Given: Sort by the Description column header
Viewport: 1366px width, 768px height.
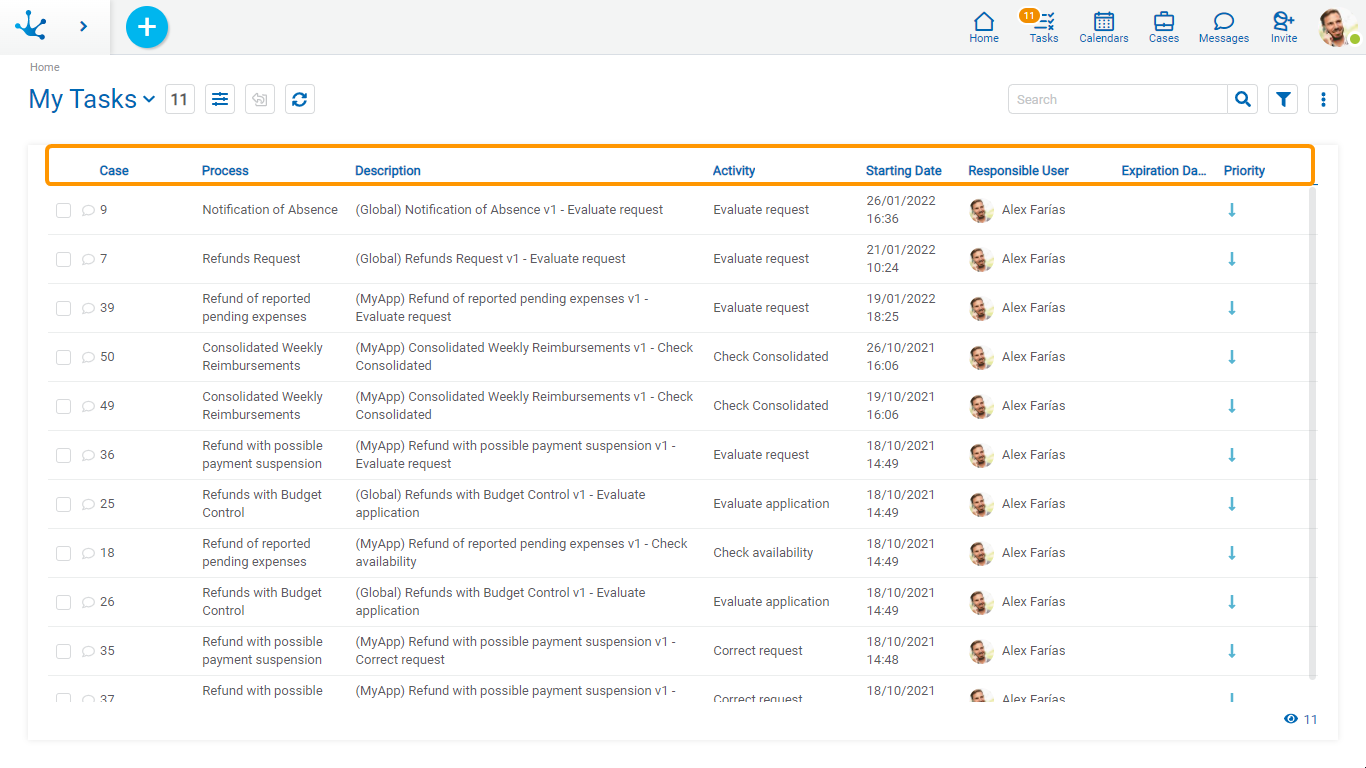Looking at the screenshot, I should pos(388,171).
